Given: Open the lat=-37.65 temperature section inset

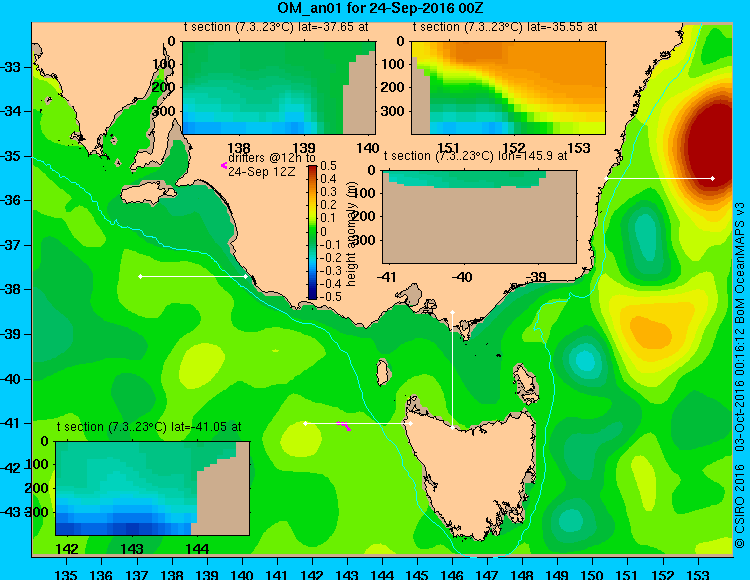Looking at the screenshot, I should tap(279, 88).
